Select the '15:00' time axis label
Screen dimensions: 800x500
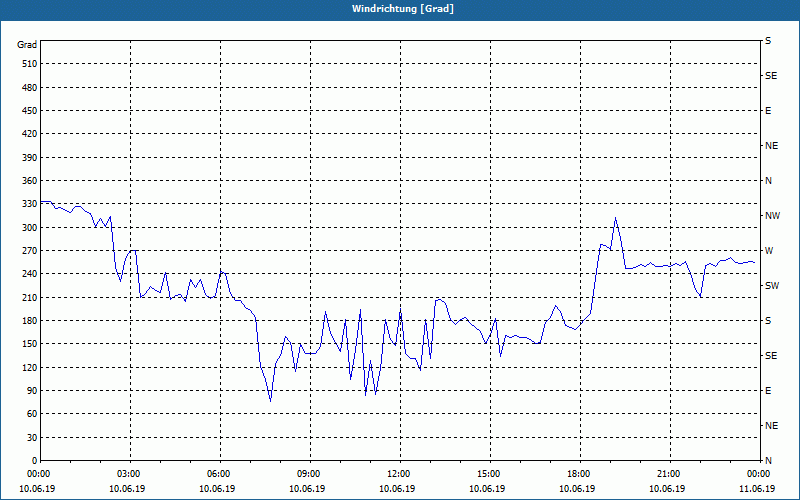(488, 474)
